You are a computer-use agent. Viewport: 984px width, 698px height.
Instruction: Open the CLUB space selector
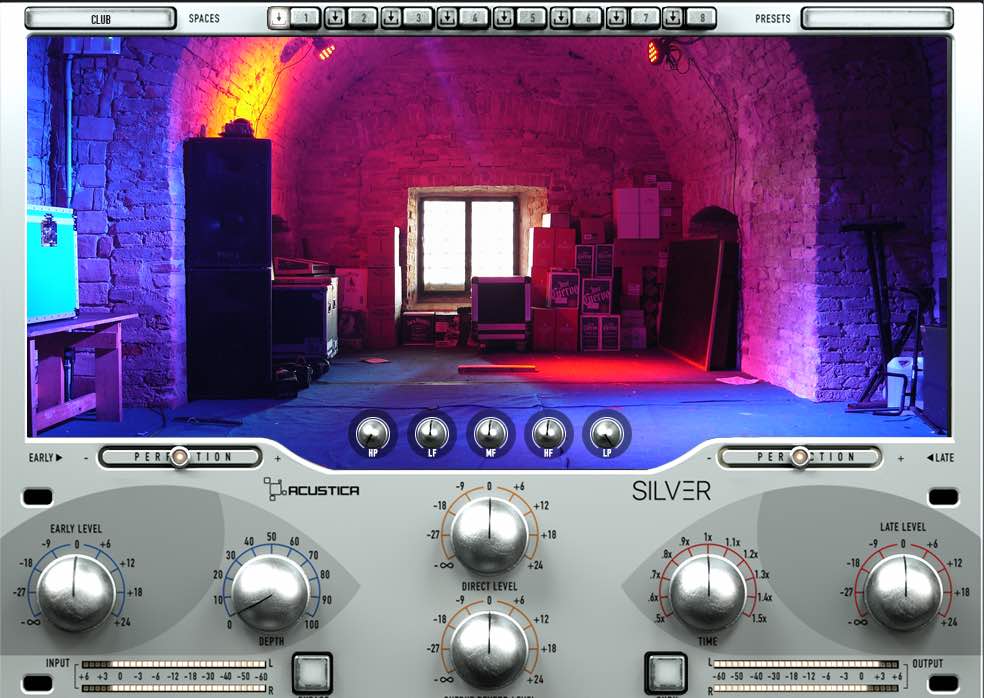(100, 18)
